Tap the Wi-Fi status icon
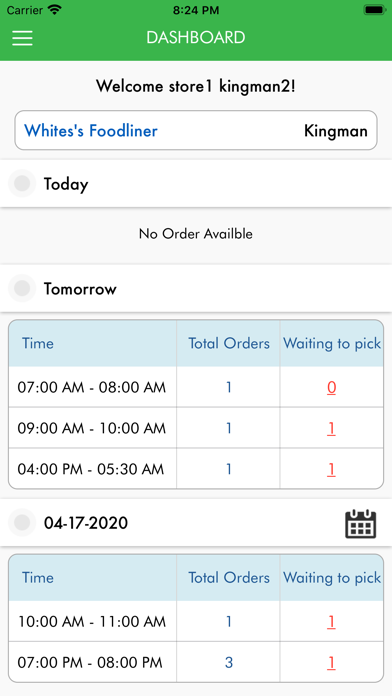Image resolution: width=392 pixels, height=696 pixels. [54, 10]
